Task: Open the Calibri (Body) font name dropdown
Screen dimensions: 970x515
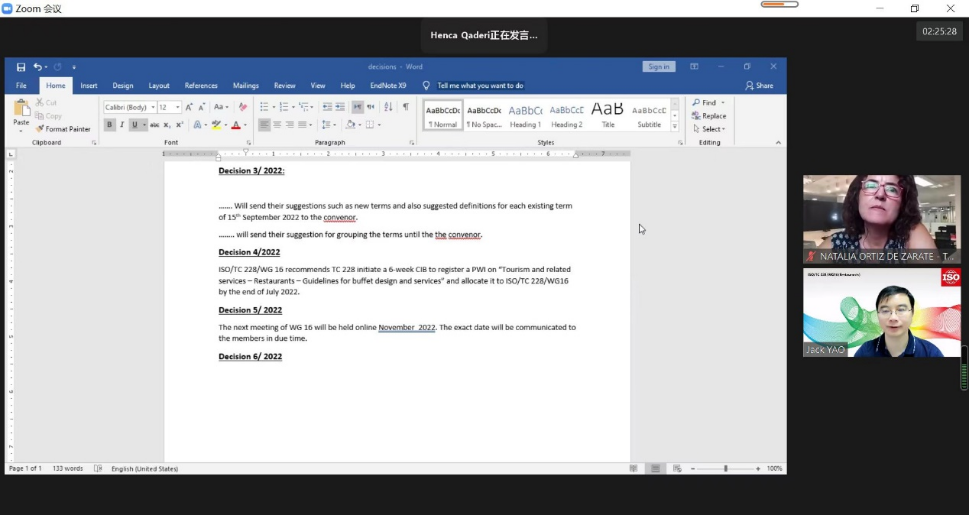Action: (151, 107)
